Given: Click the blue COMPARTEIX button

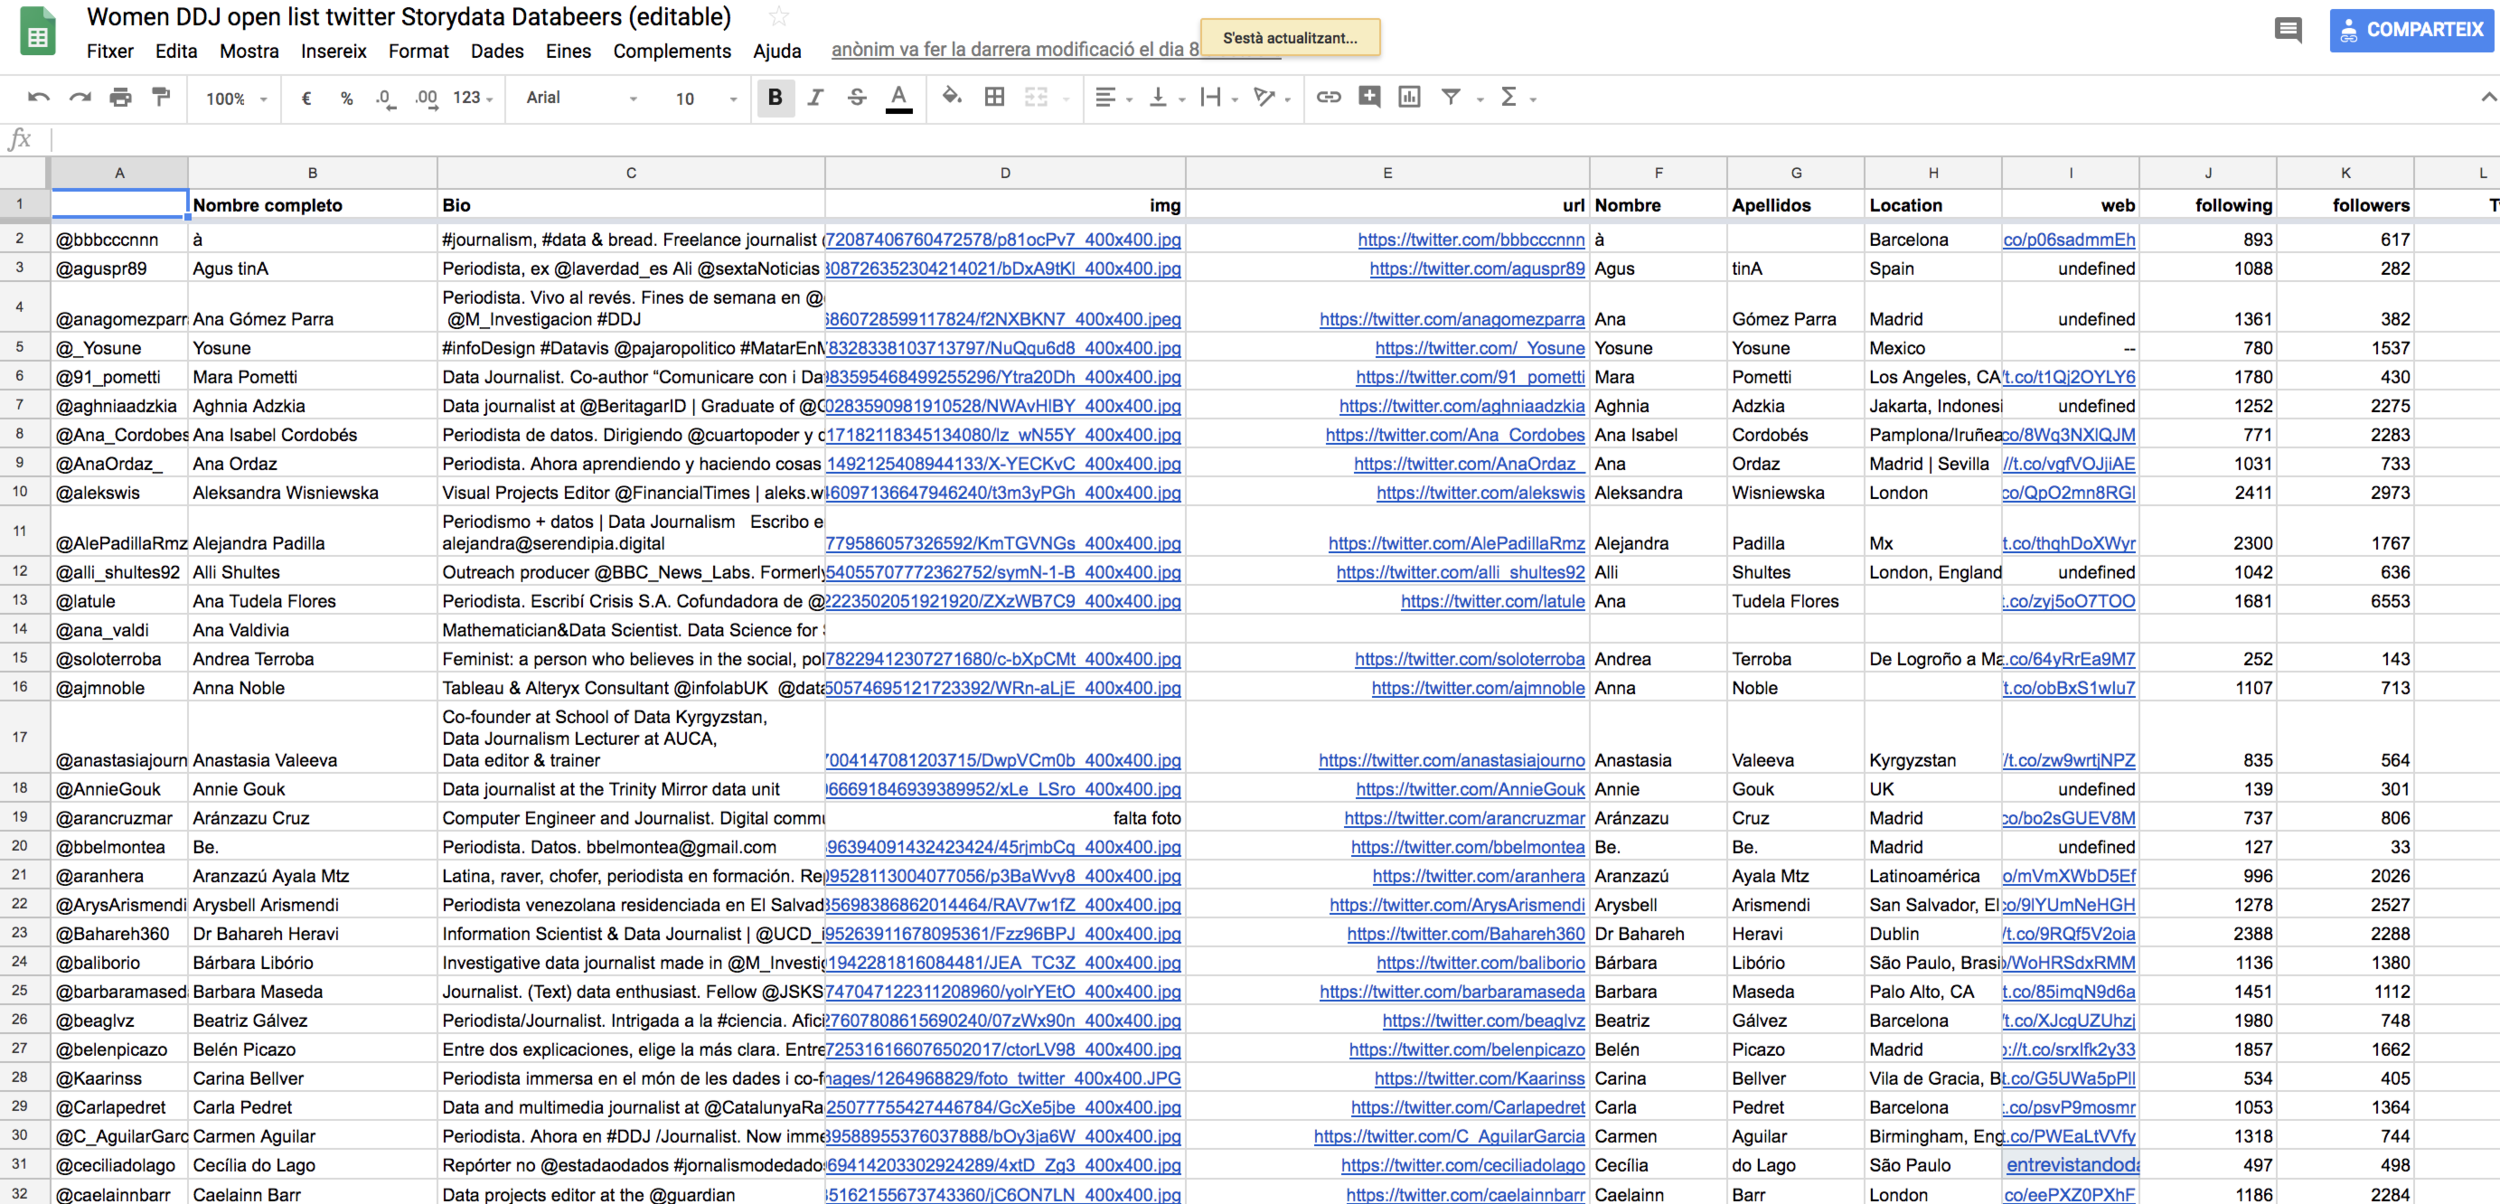Looking at the screenshot, I should (2411, 30).
